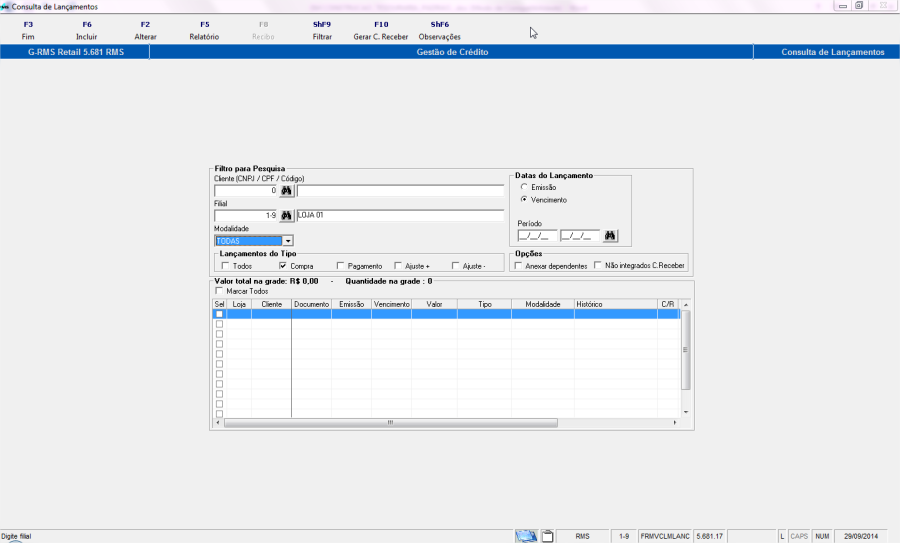Choose F3 Fim to exit
Viewport: 900px width, 543px height.
tap(28, 30)
